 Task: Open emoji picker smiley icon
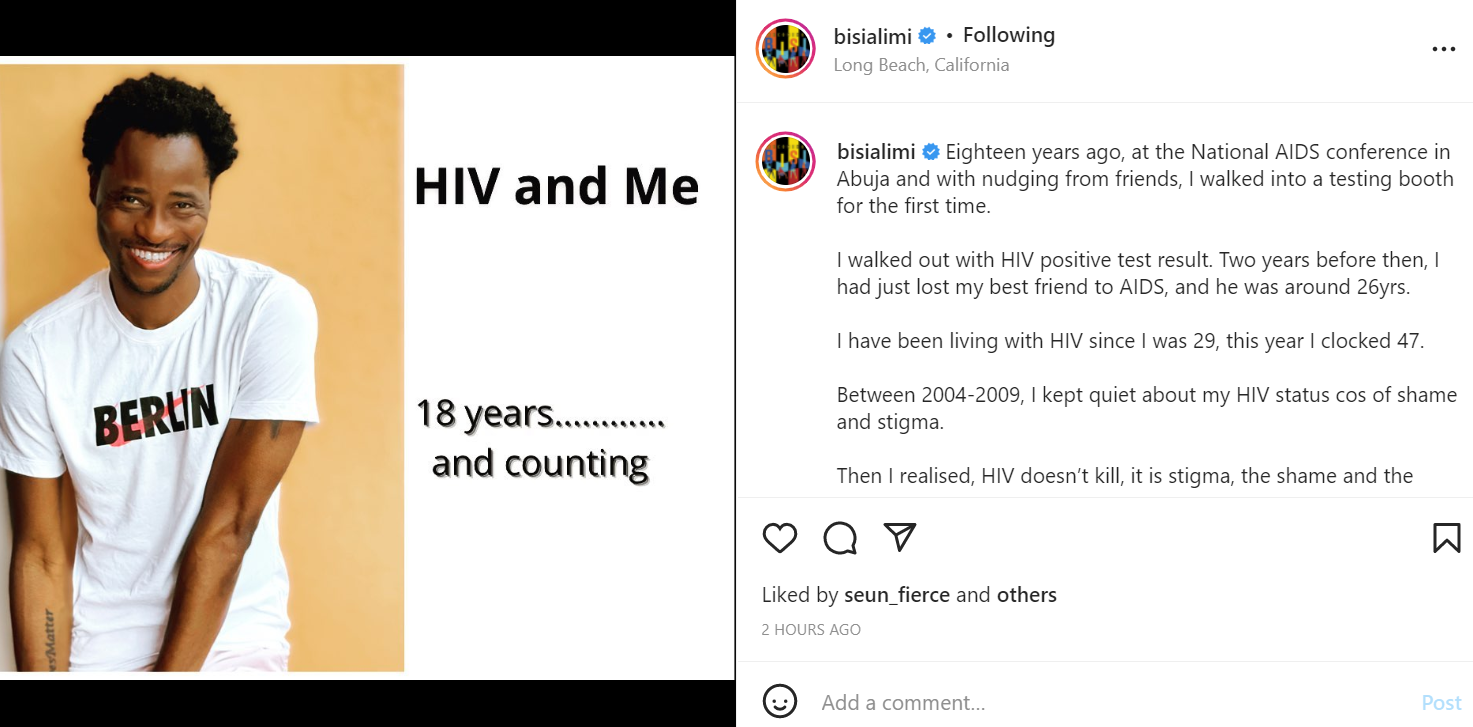pyautogui.click(x=780, y=701)
